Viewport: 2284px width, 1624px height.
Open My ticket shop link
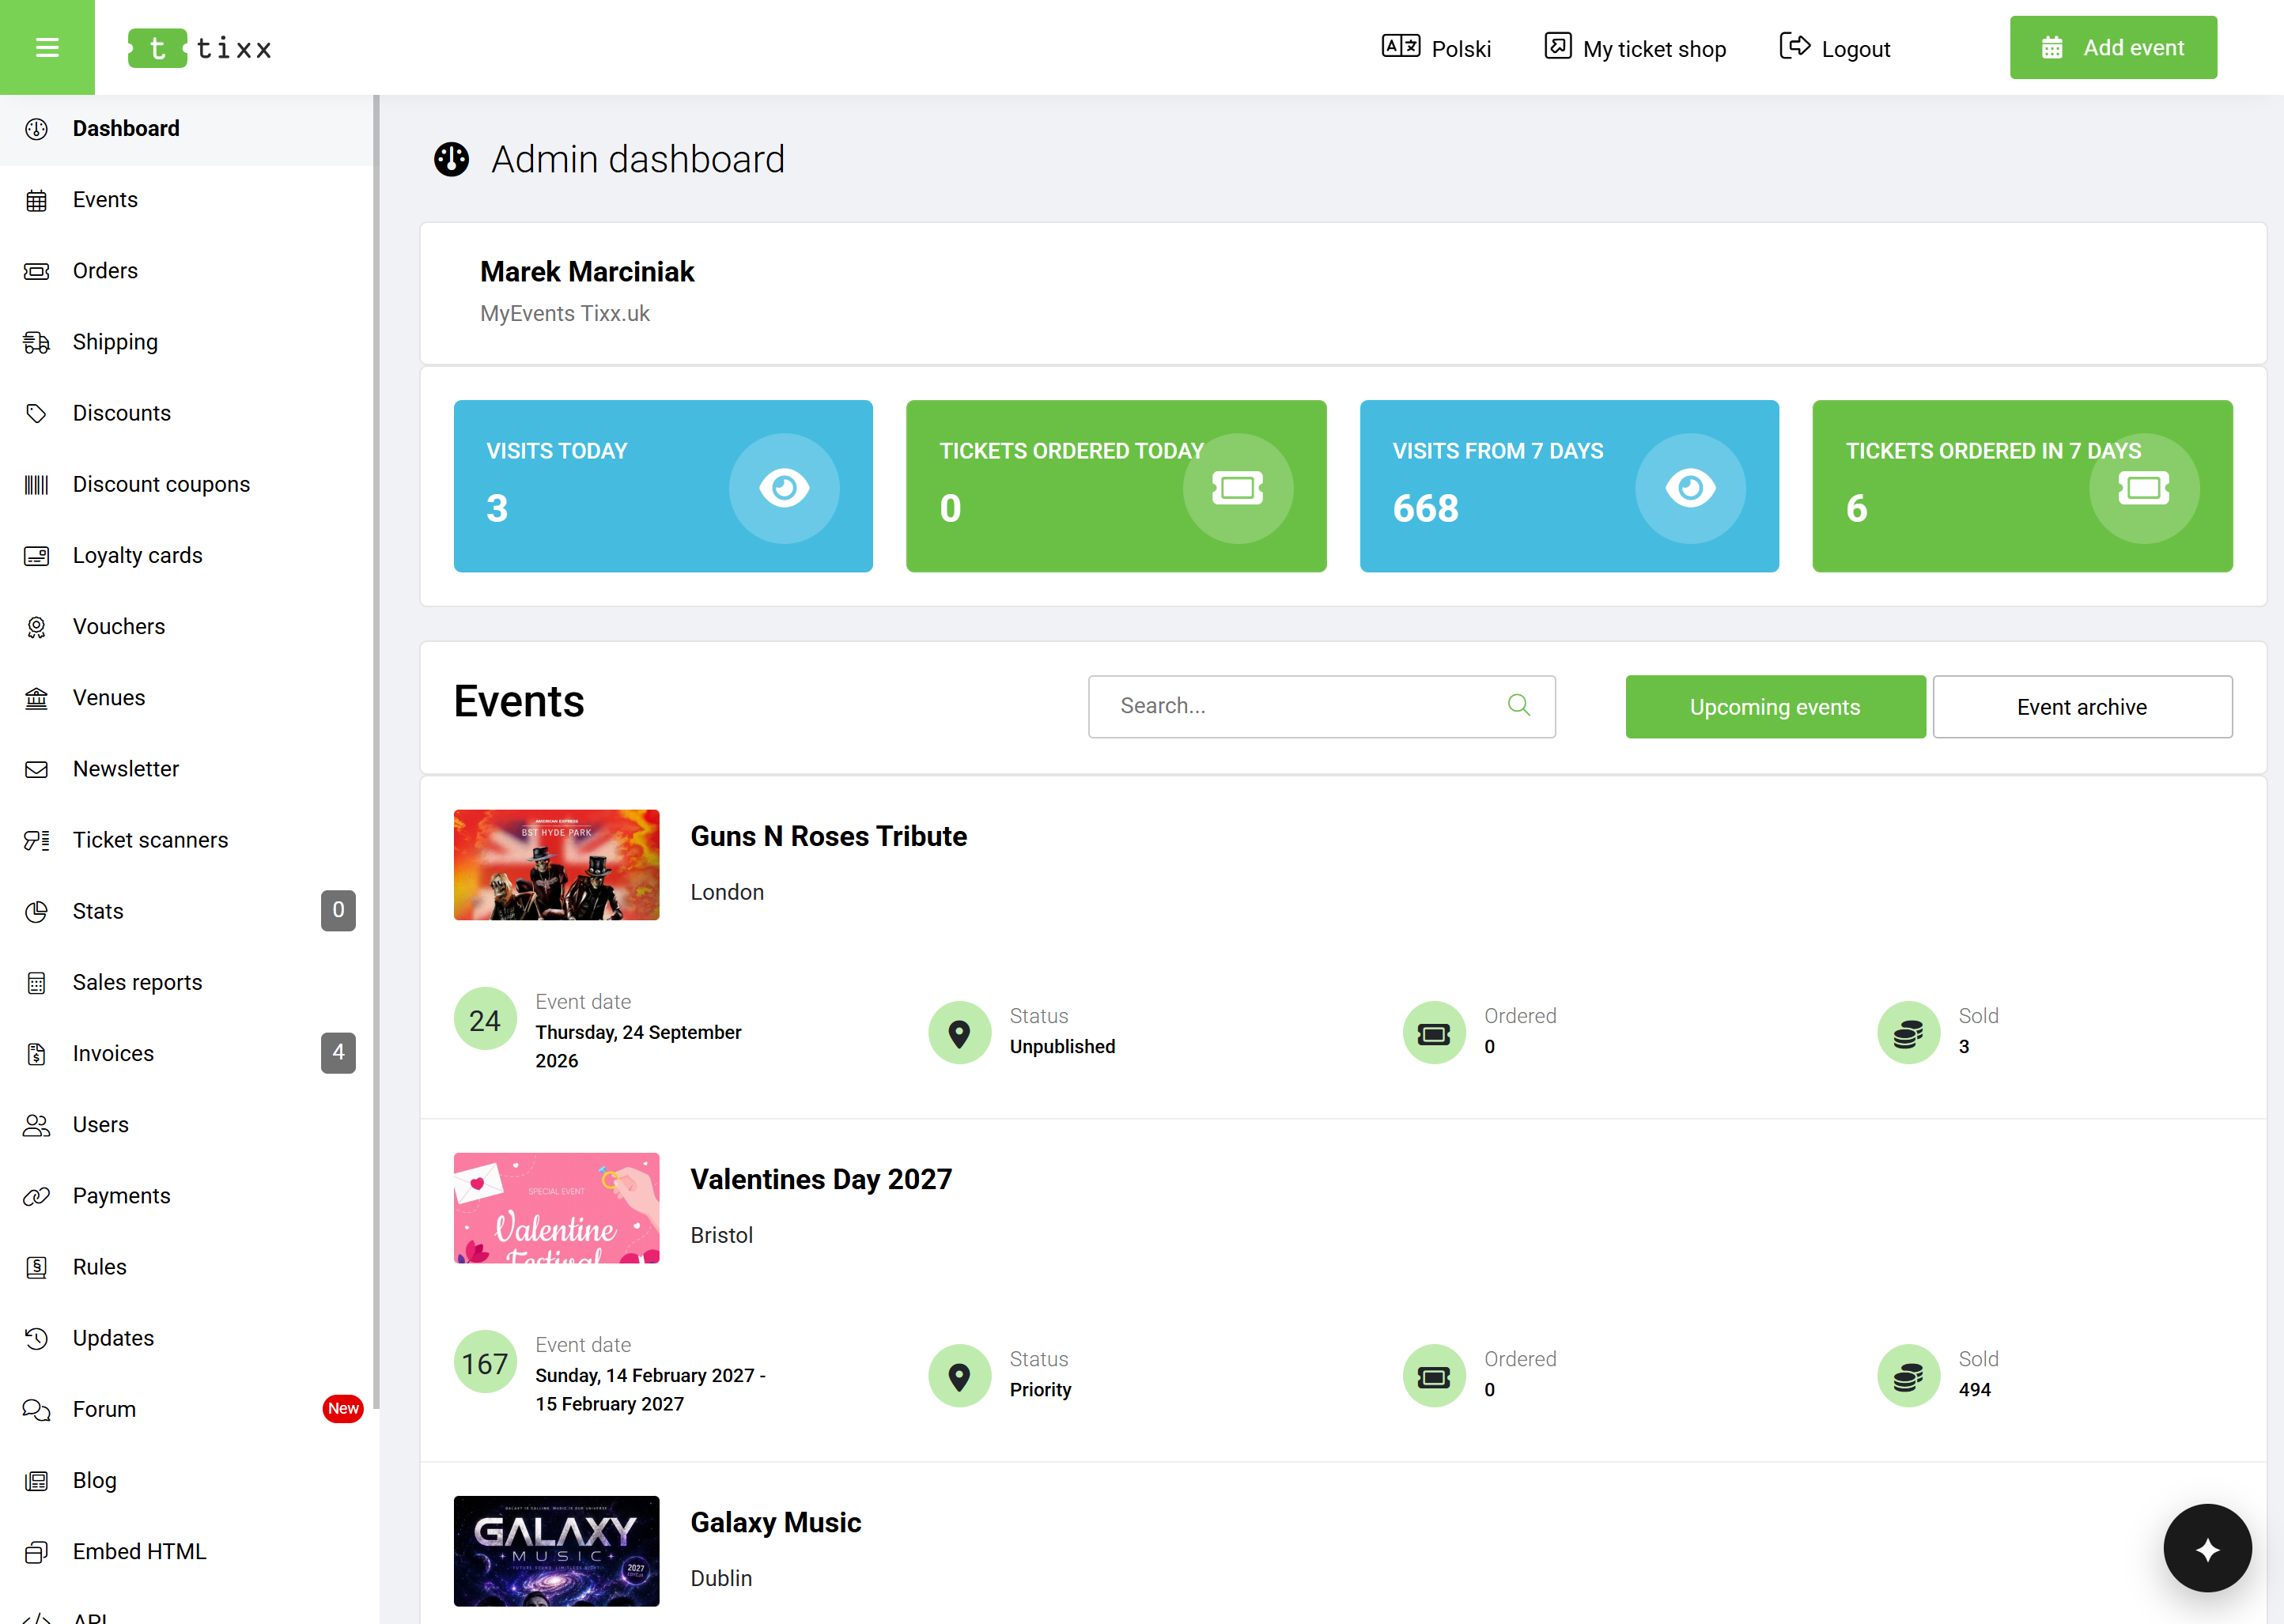pos(1635,48)
